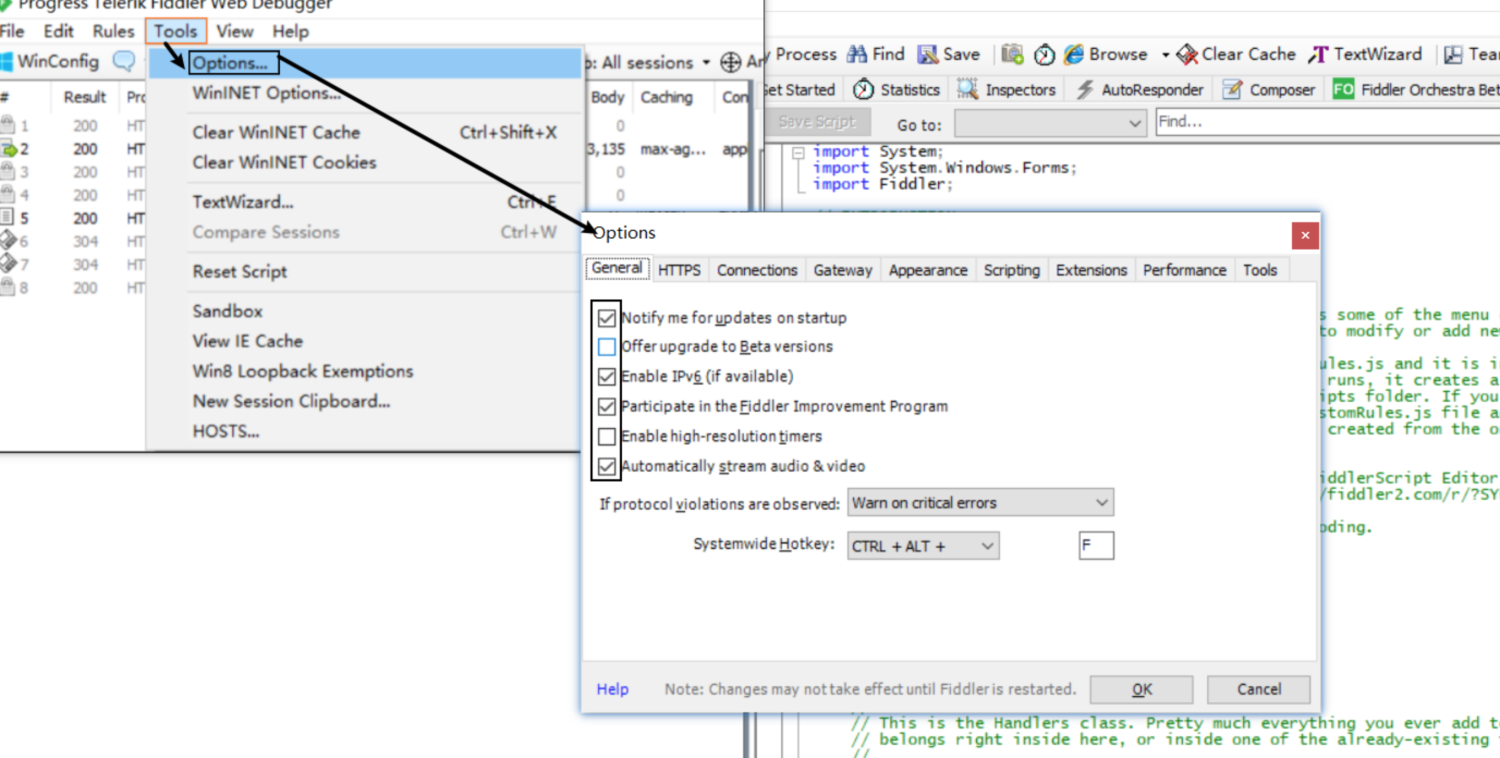
Task: Click the lock icon of session 3
Action: (8, 172)
